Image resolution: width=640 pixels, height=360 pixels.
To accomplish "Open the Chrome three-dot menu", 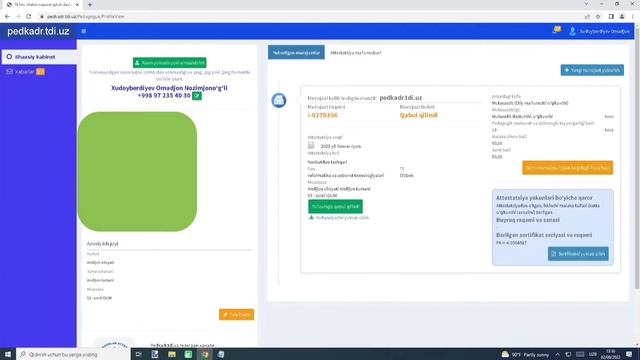I will (633, 16).
